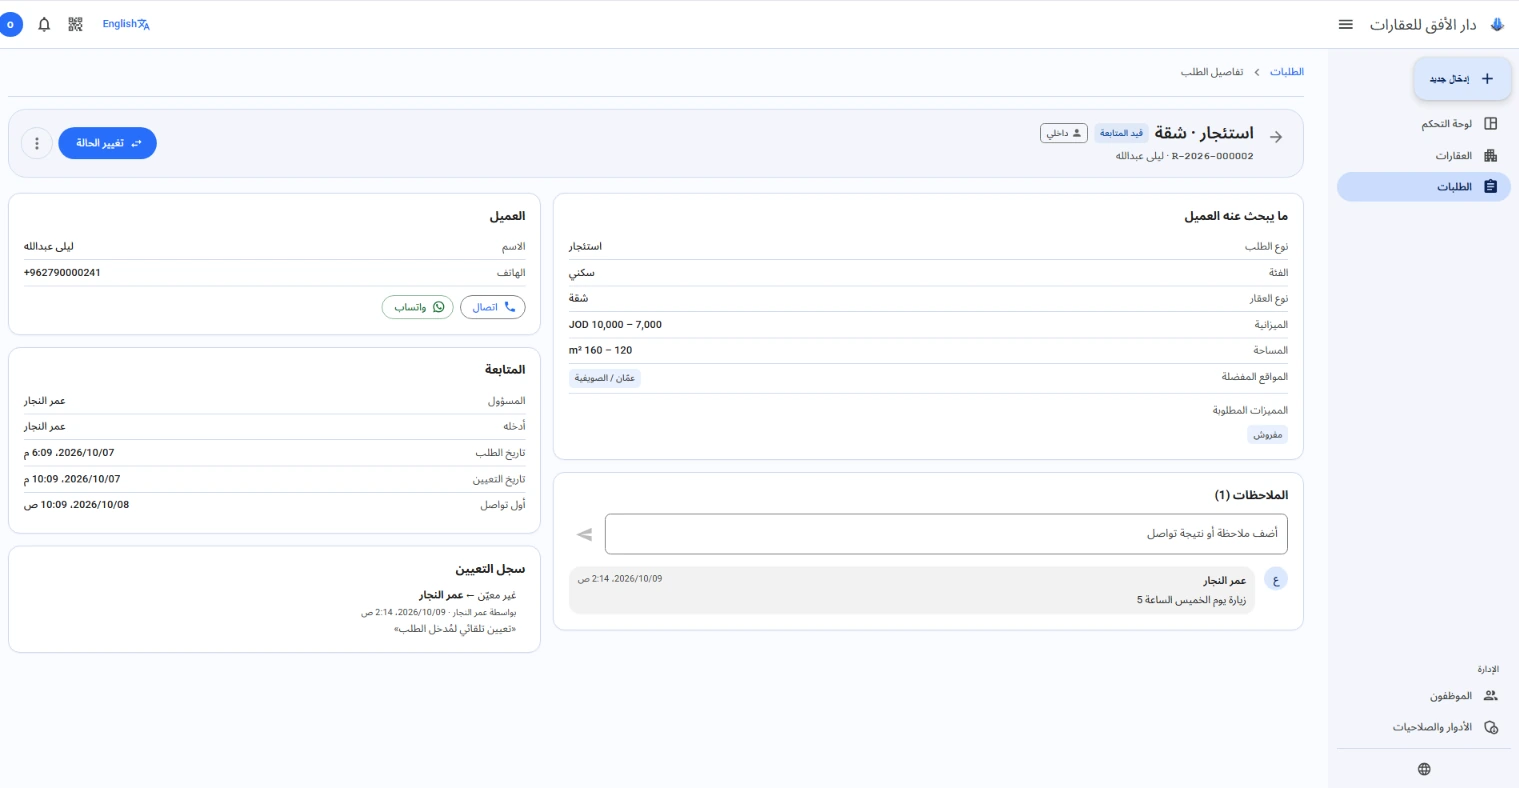Click the request heading استئجار · شقة
This screenshot has width=1519, height=788.
pyautogui.click(x=1204, y=133)
